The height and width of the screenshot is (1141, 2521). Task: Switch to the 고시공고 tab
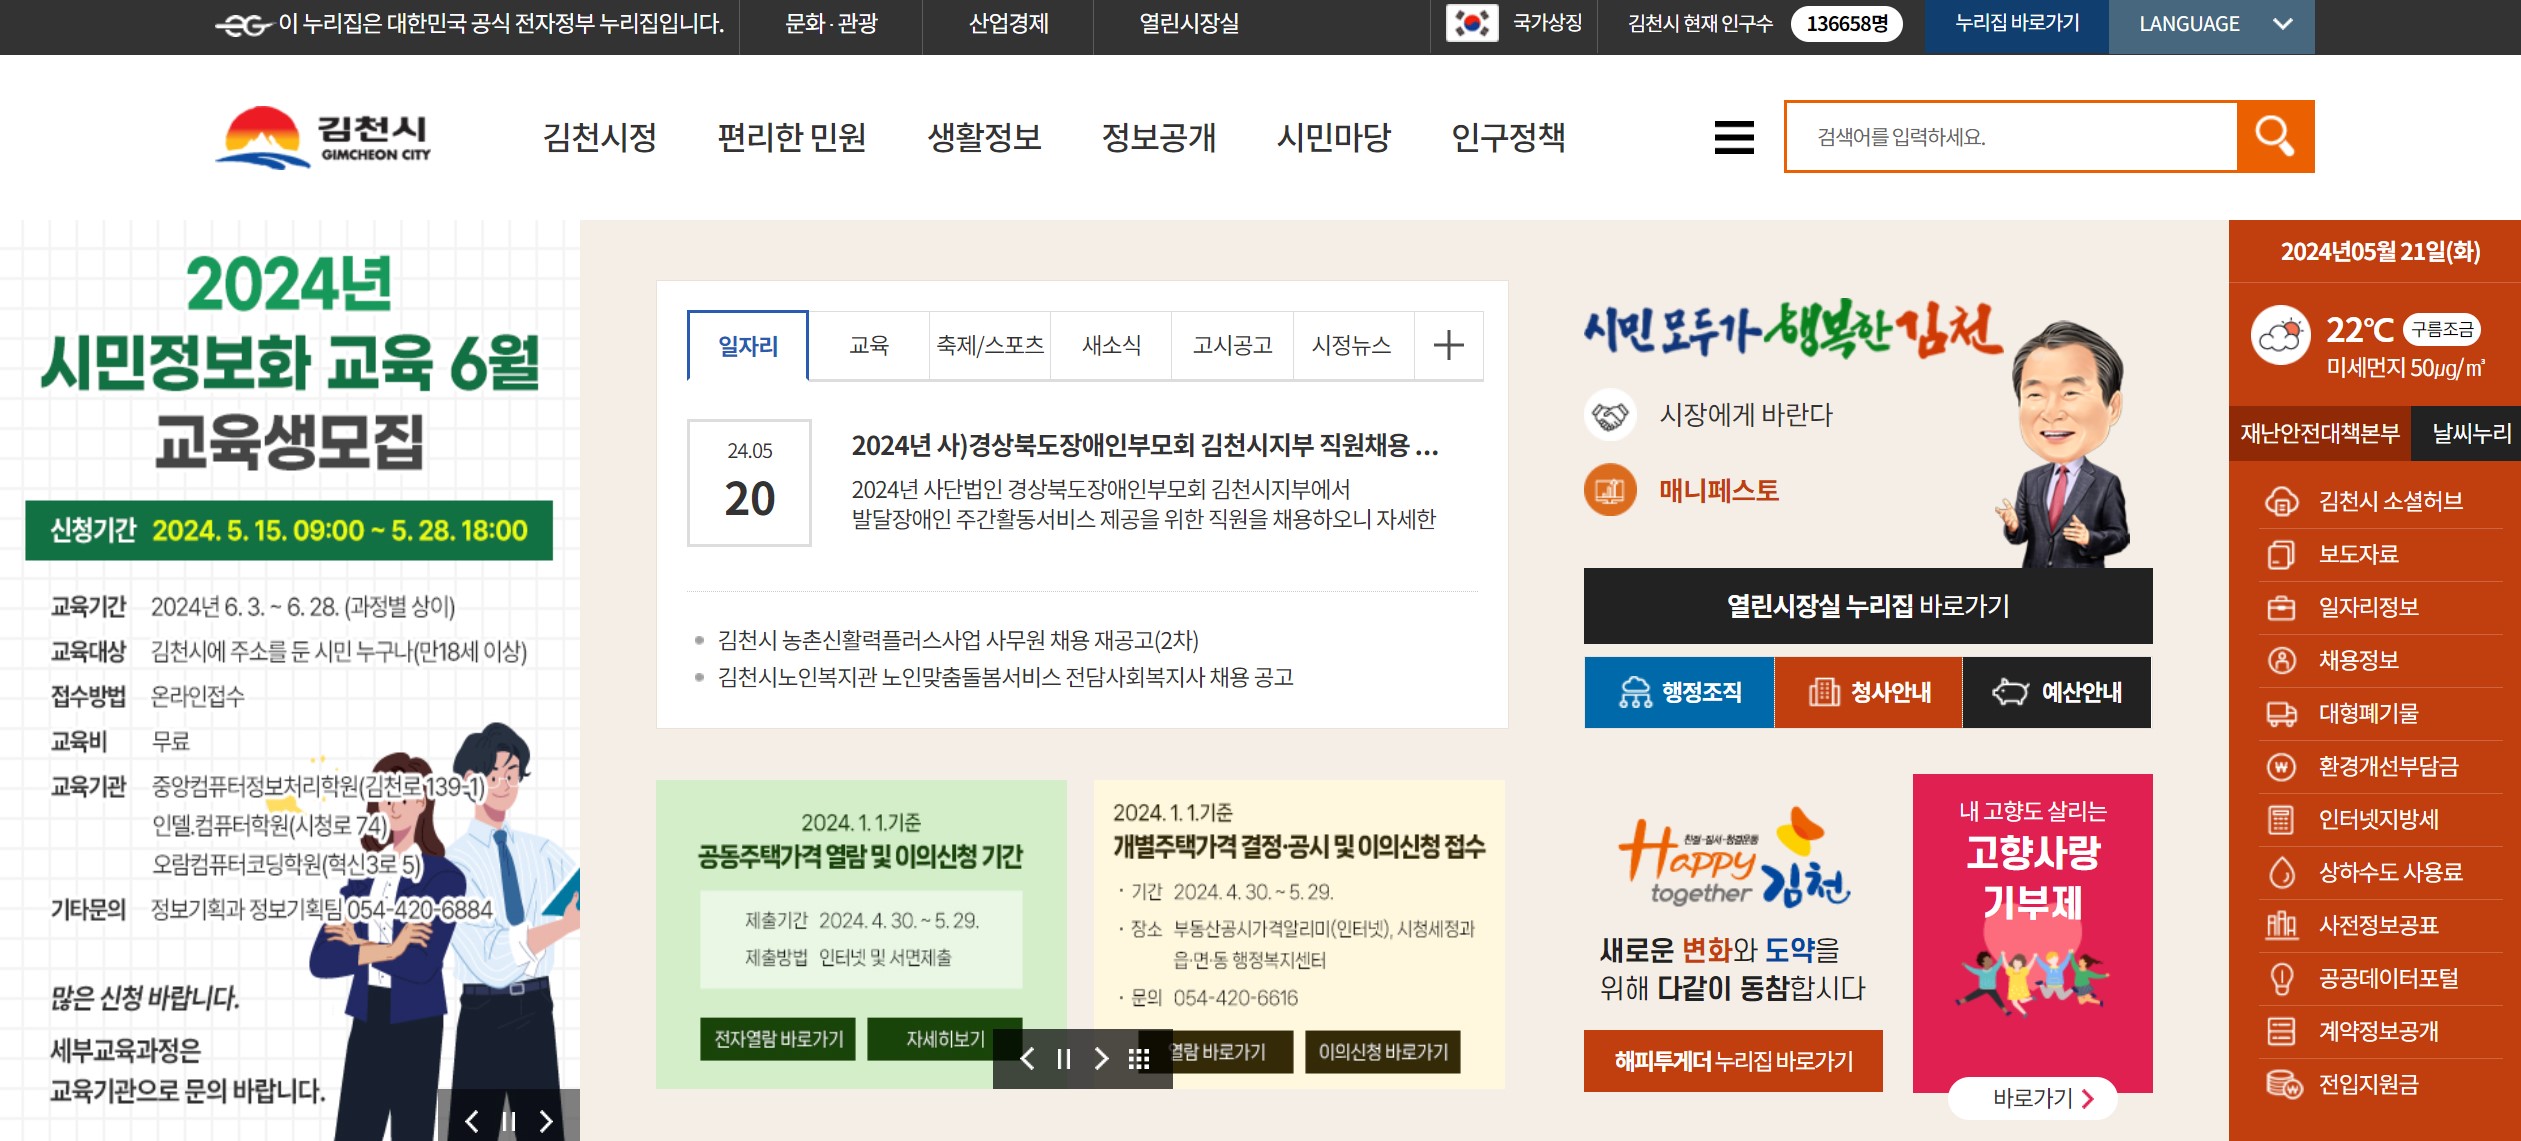(x=1232, y=345)
